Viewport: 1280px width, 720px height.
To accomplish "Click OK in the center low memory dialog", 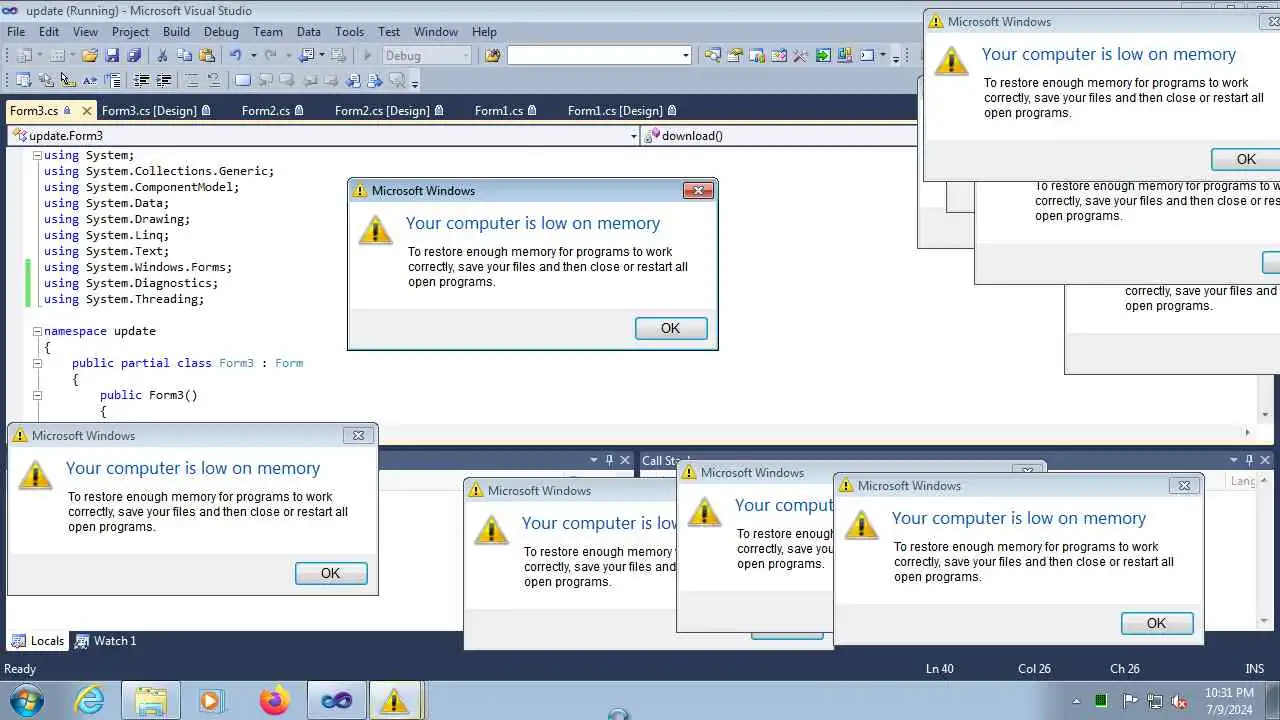I will pos(671,328).
